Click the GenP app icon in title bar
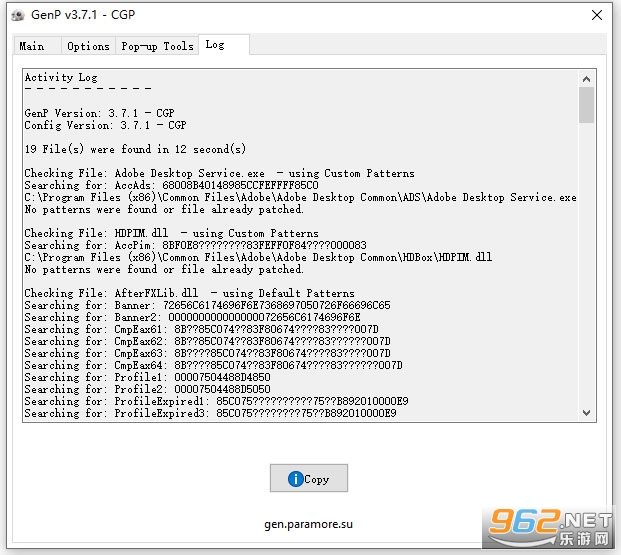The height and width of the screenshot is (555, 621). (18, 15)
